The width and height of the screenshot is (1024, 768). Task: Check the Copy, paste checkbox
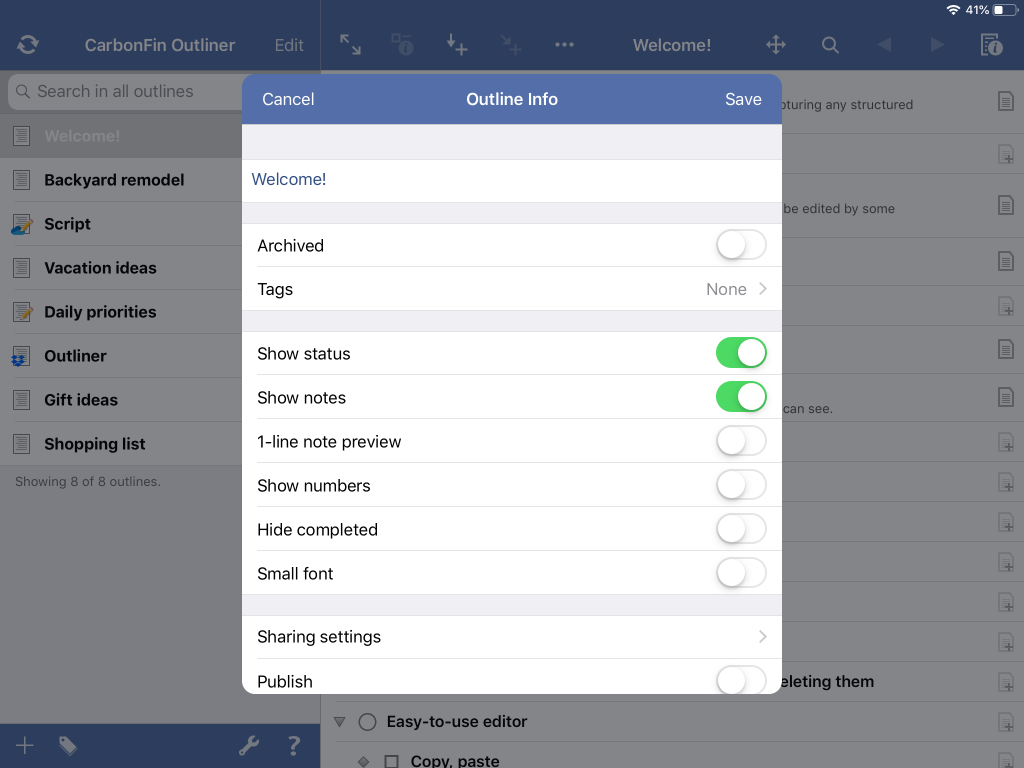[391, 761]
